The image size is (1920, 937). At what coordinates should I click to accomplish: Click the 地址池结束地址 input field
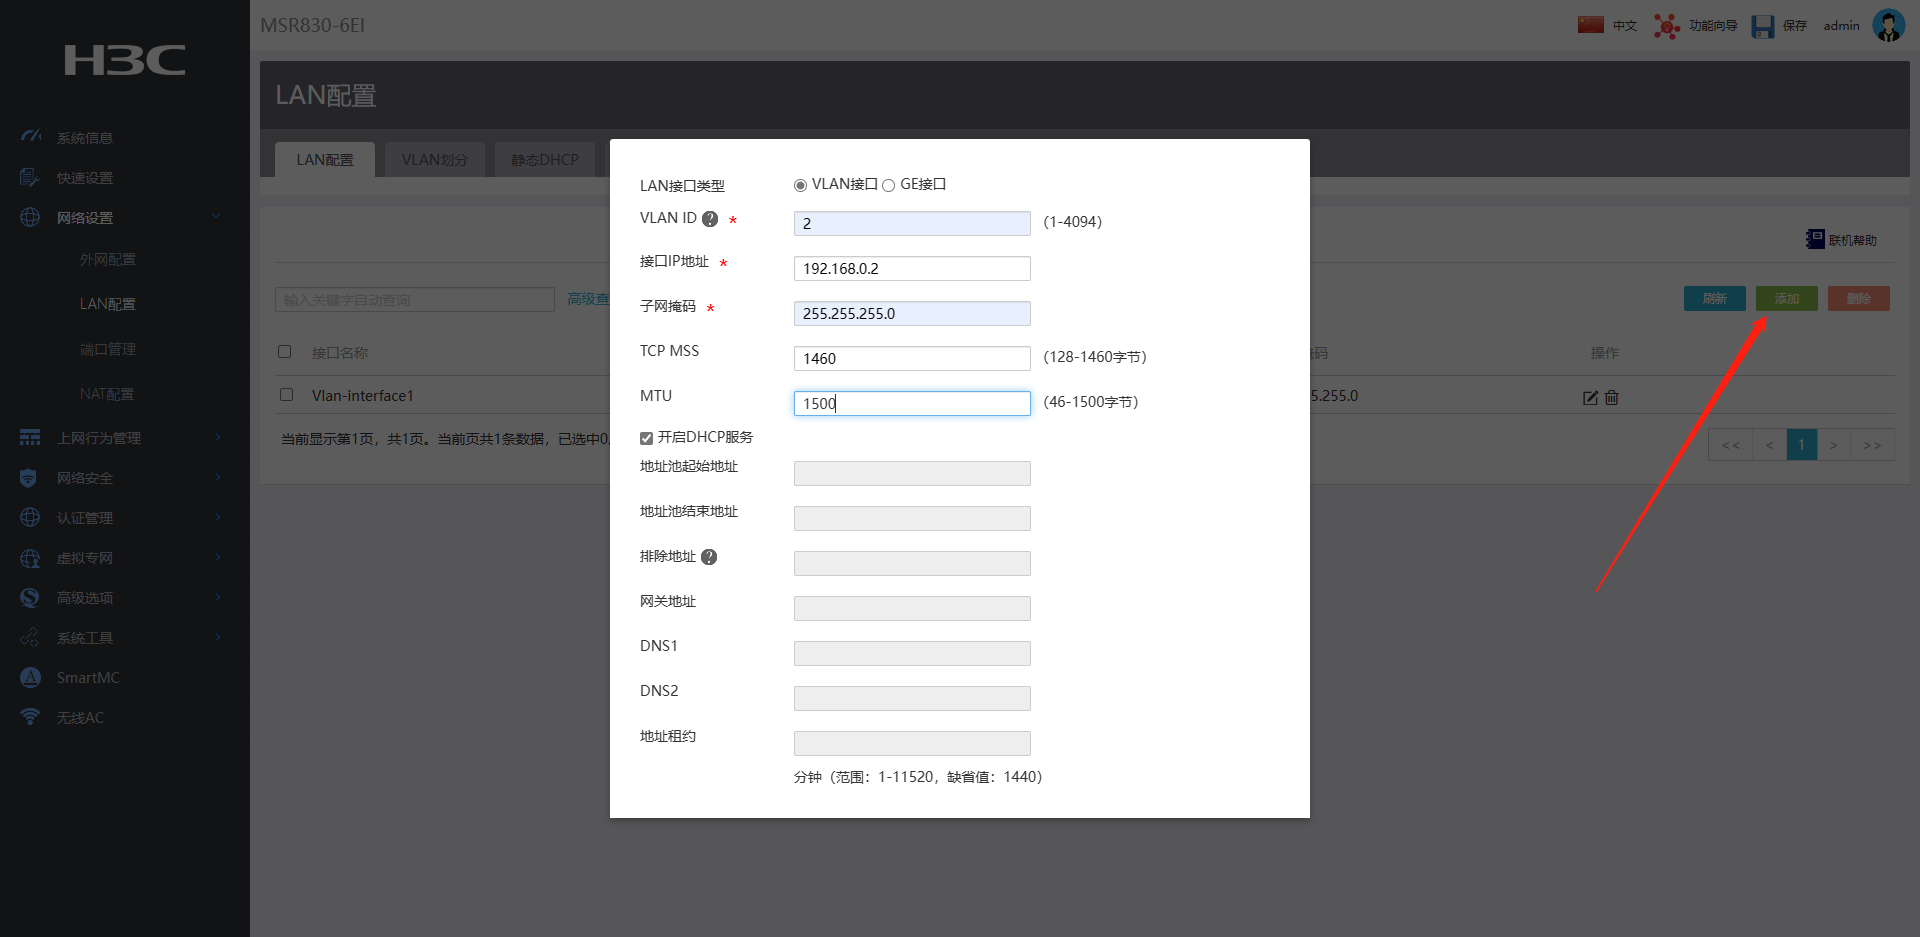[x=912, y=518]
